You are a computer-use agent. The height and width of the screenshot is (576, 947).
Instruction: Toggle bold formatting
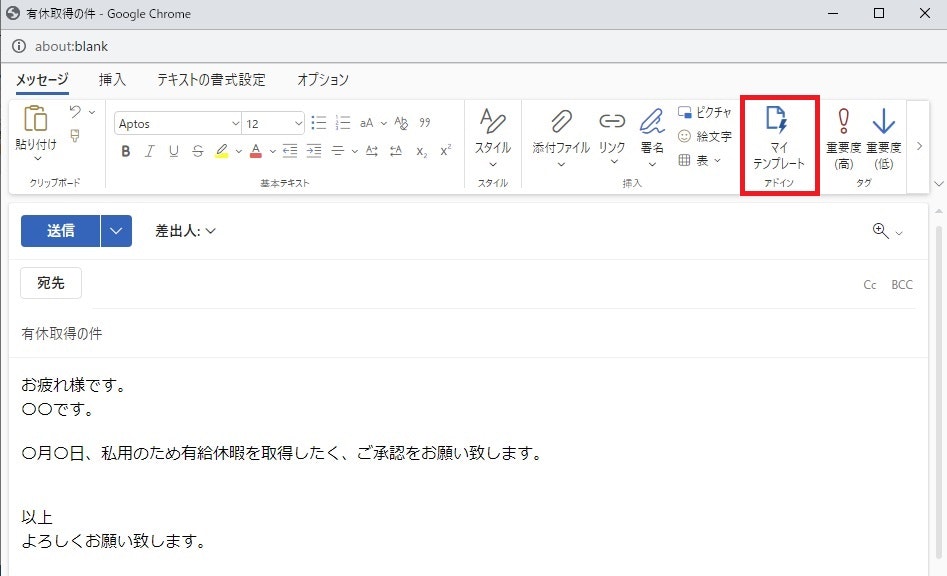126,152
